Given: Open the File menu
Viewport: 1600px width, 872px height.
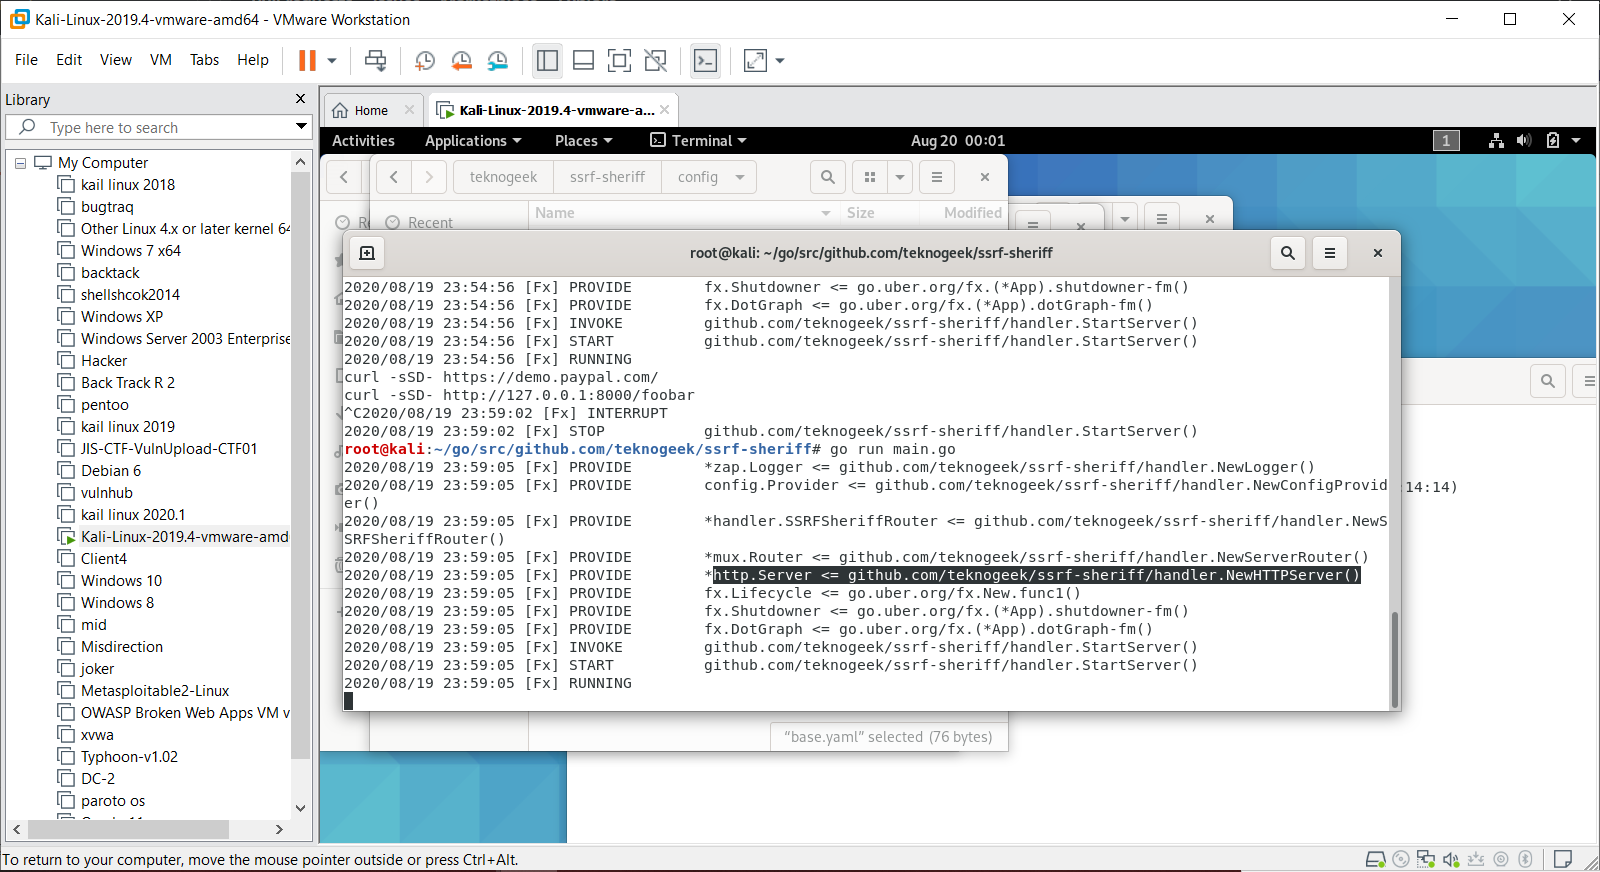Looking at the screenshot, I should (26, 60).
